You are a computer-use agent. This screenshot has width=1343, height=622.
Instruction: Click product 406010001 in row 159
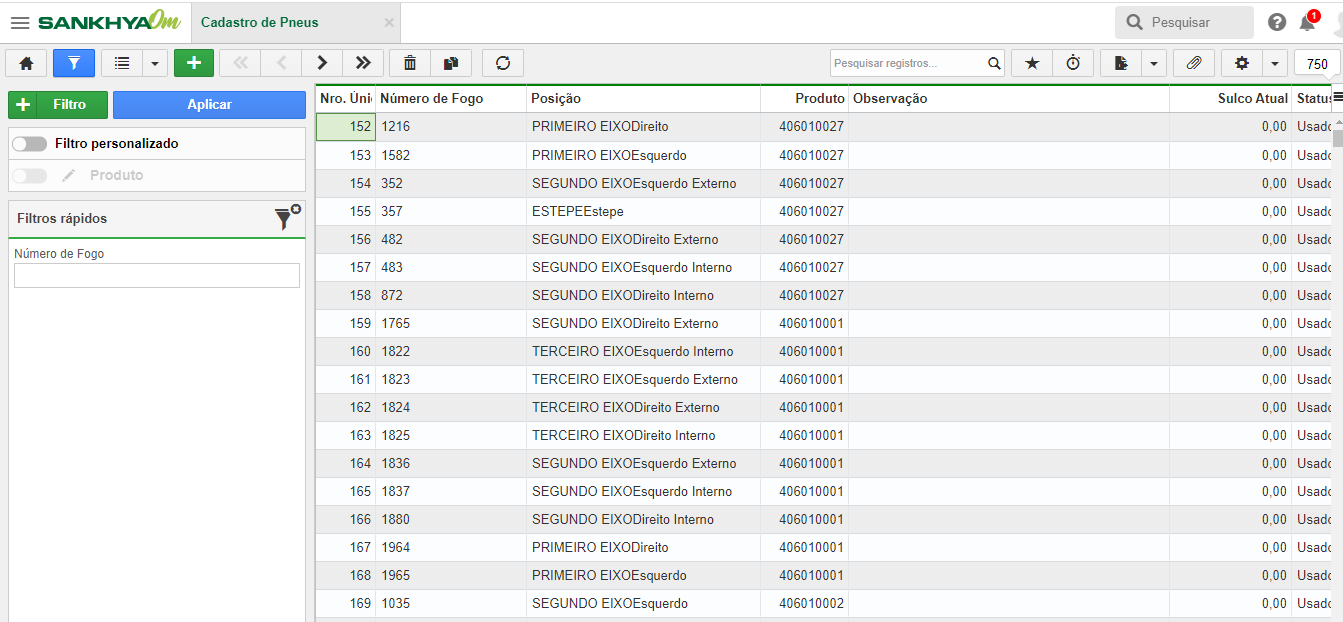point(804,323)
